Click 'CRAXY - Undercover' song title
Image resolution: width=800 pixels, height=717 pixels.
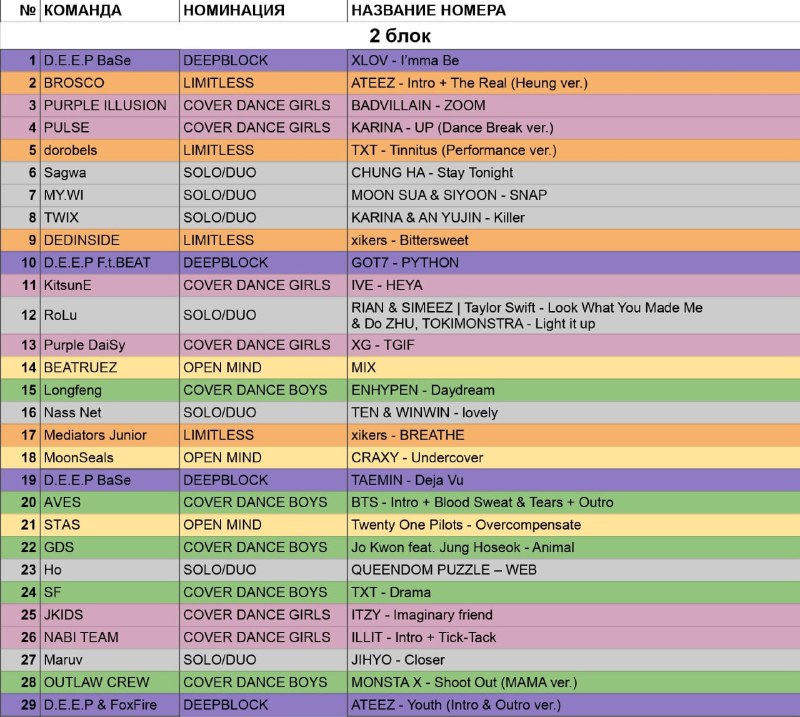[417, 457]
